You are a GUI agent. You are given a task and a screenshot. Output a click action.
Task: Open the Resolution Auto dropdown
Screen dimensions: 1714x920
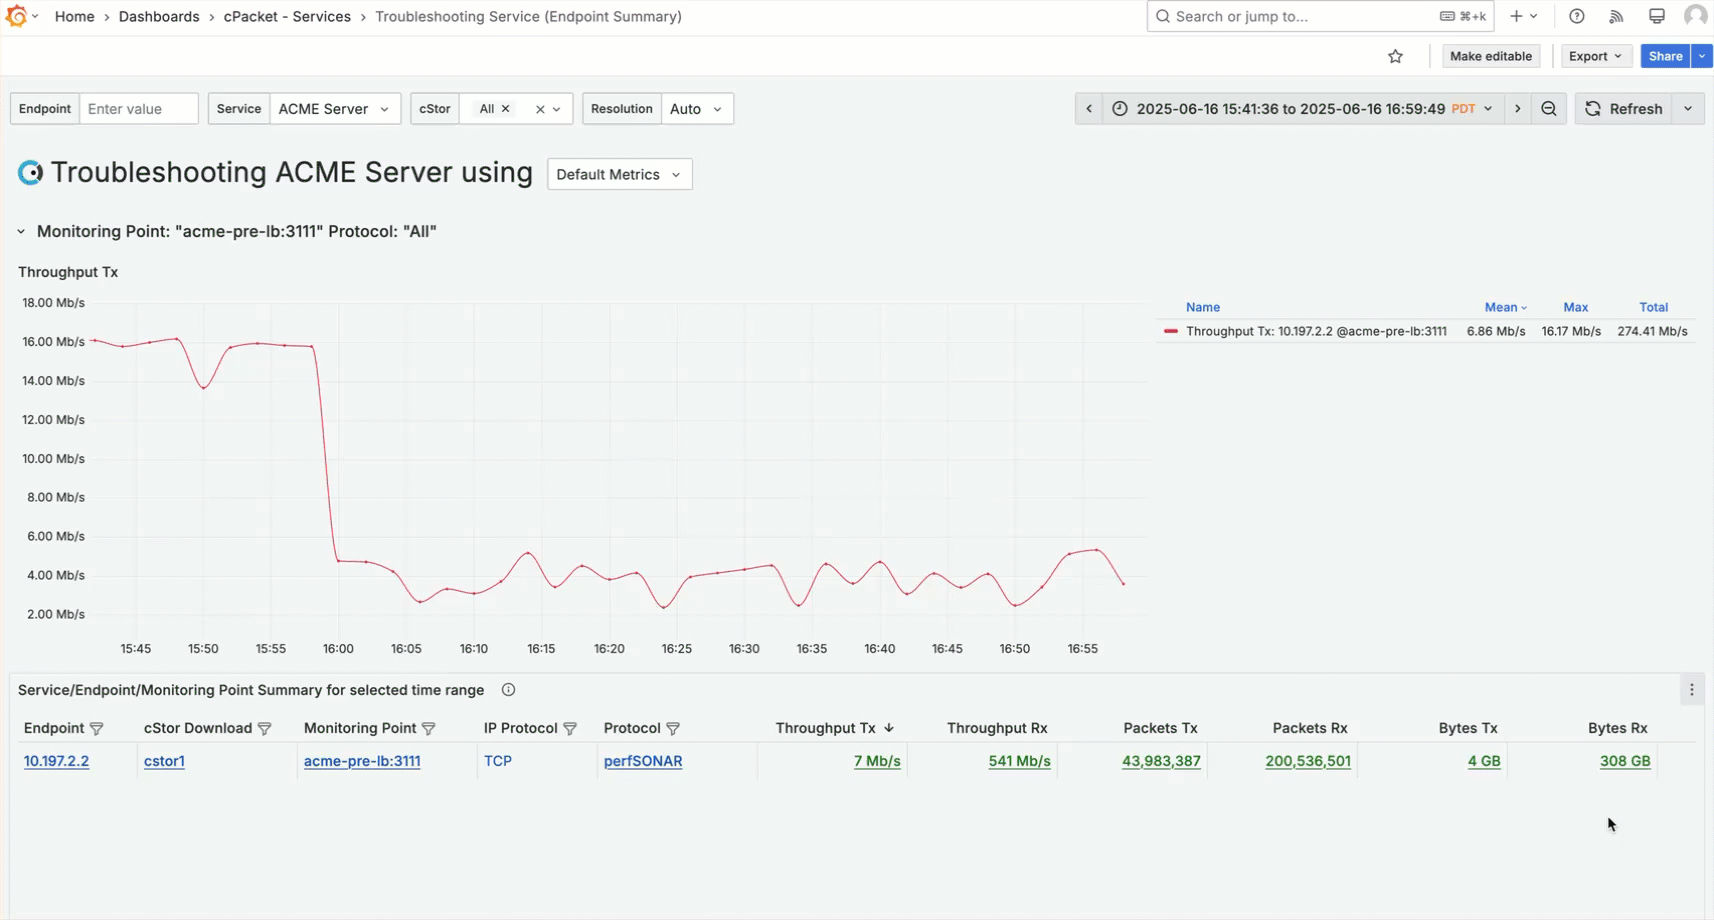[x=697, y=109]
